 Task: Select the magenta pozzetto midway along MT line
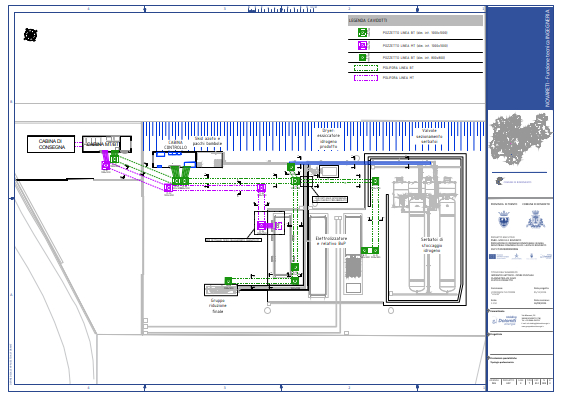point(261,188)
